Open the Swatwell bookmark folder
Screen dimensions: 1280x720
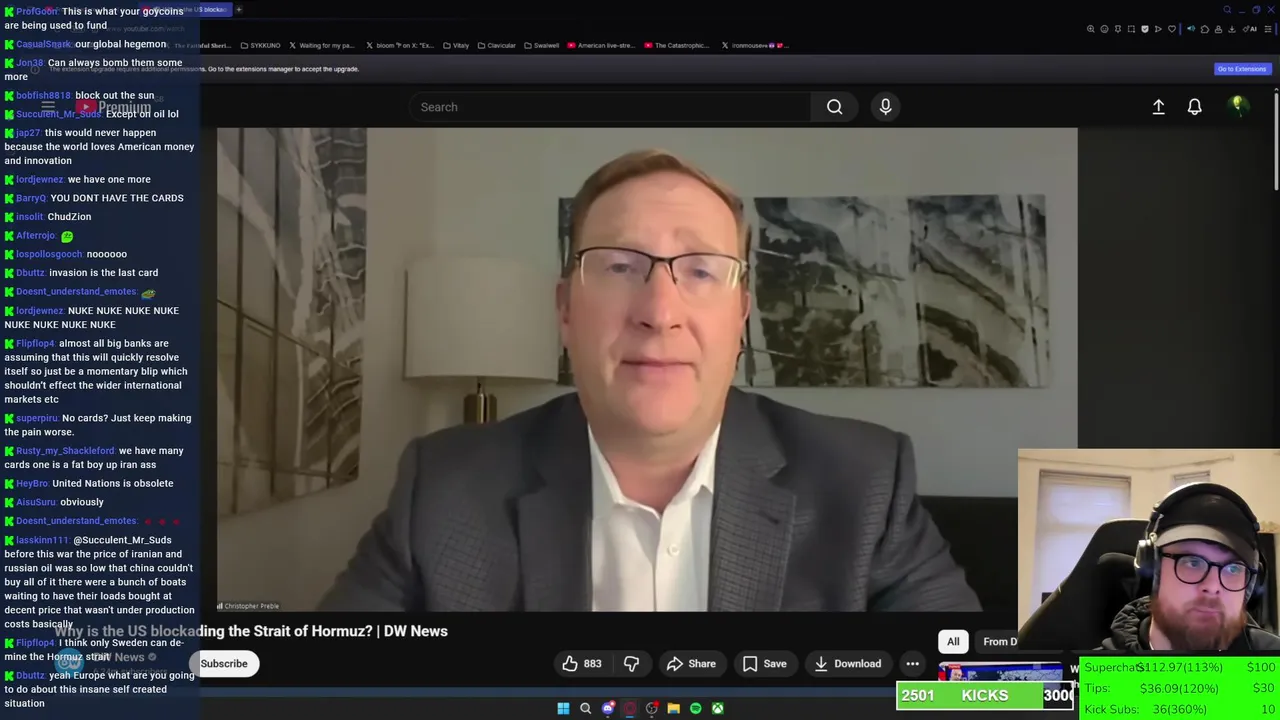click(x=541, y=45)
